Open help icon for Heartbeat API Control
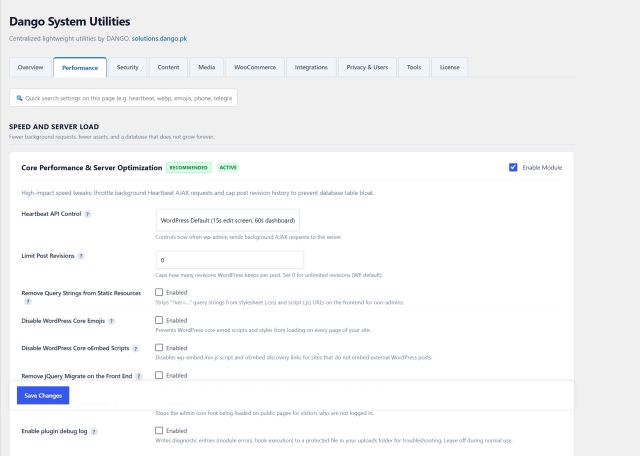The height and width of the screenshot is (456, 640). tap(87, 214)
